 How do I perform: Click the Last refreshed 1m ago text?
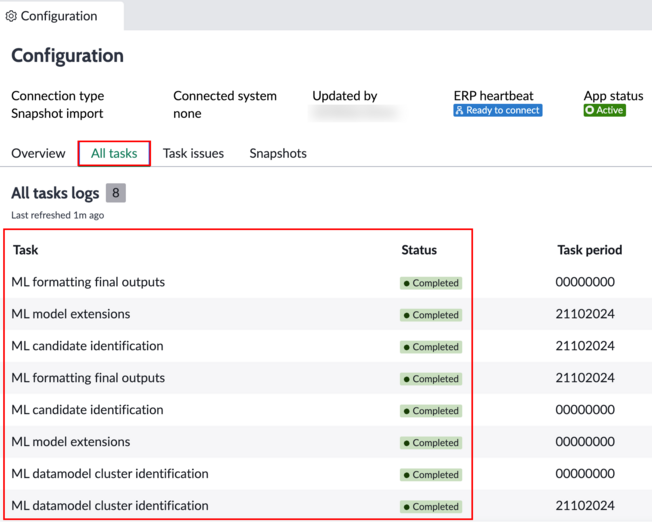58,215
